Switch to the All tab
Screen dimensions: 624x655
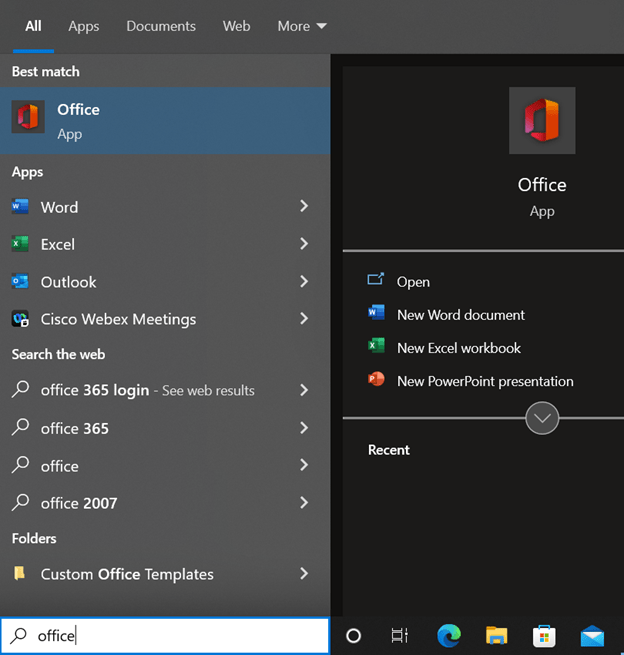point(33,26)
